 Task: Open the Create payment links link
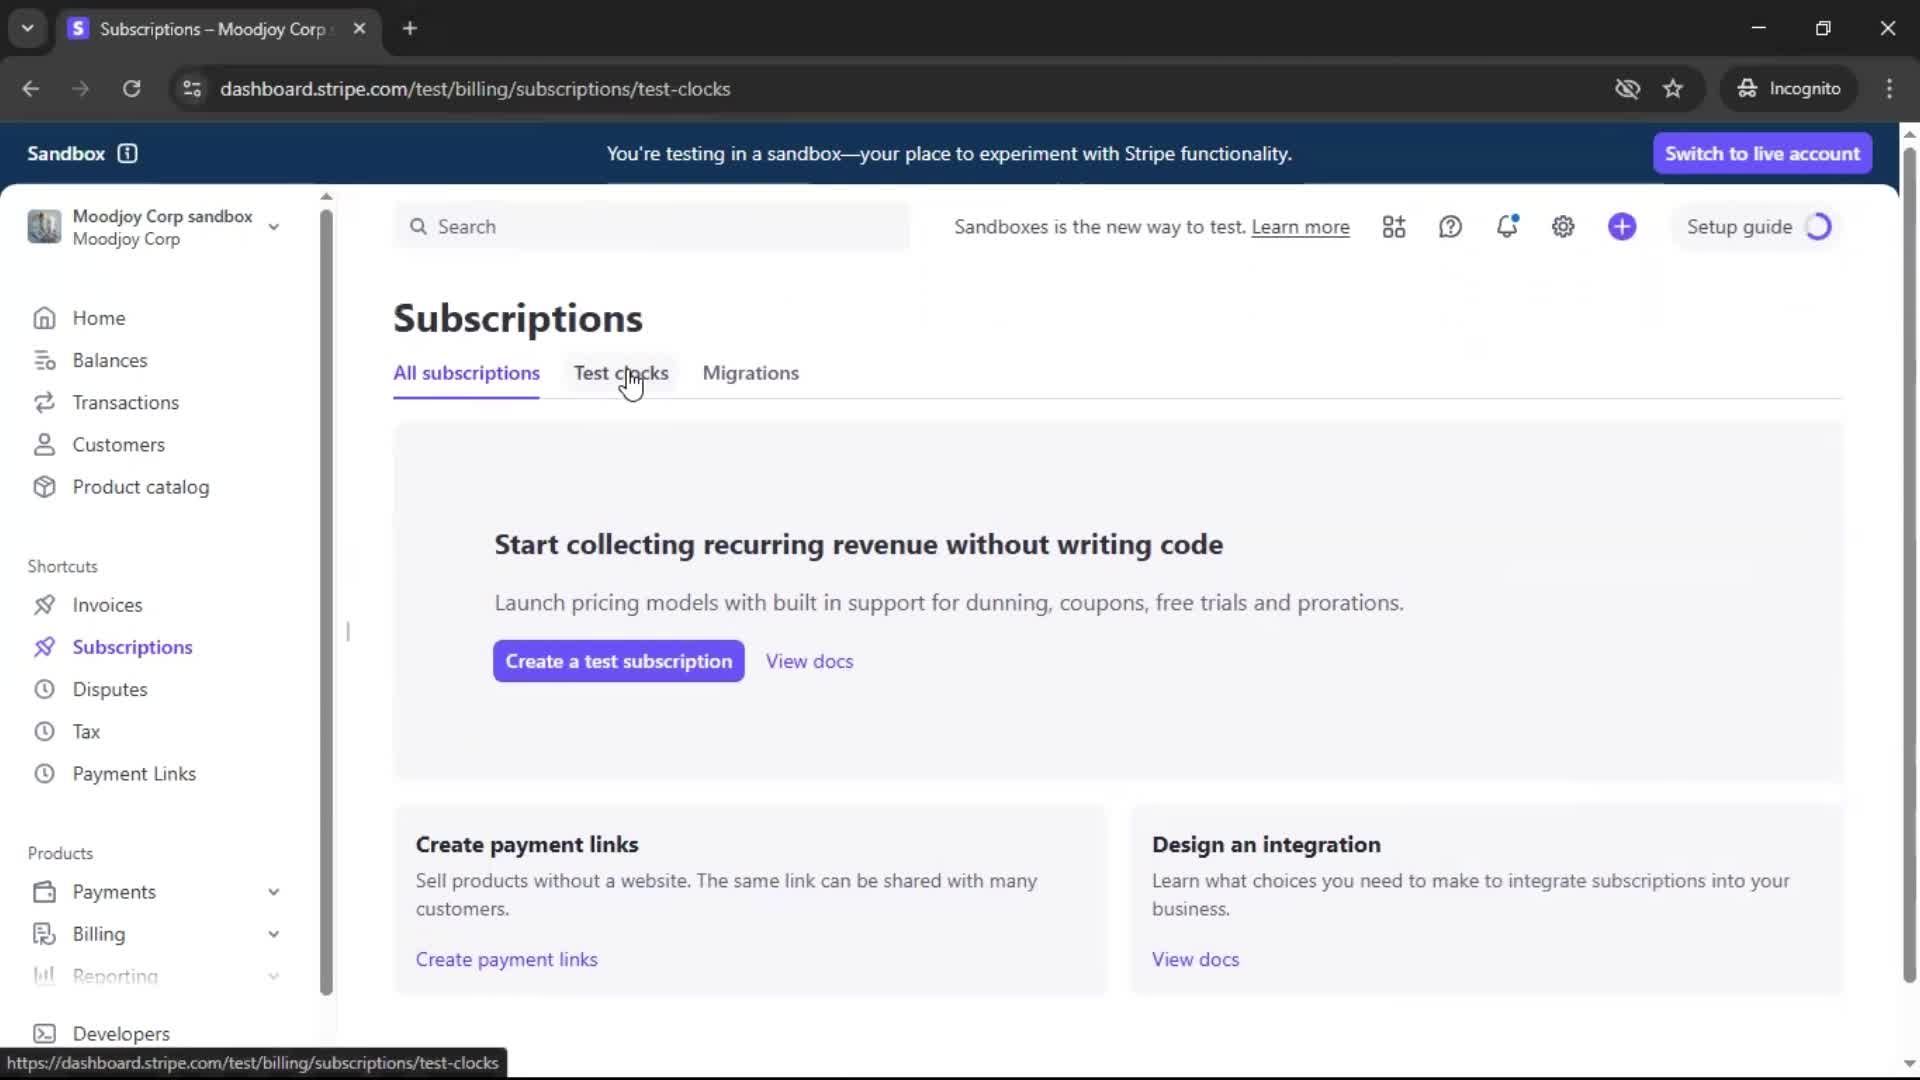[x=506, y=959]
